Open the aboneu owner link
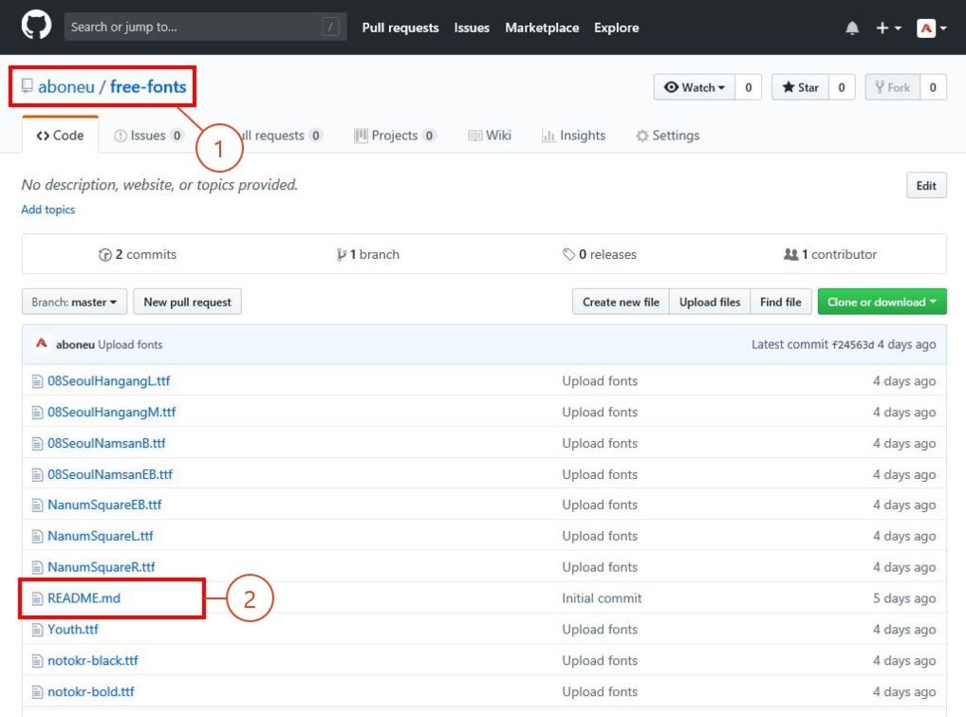This screenshot has width=966, height=717. (x=66, y=86)
